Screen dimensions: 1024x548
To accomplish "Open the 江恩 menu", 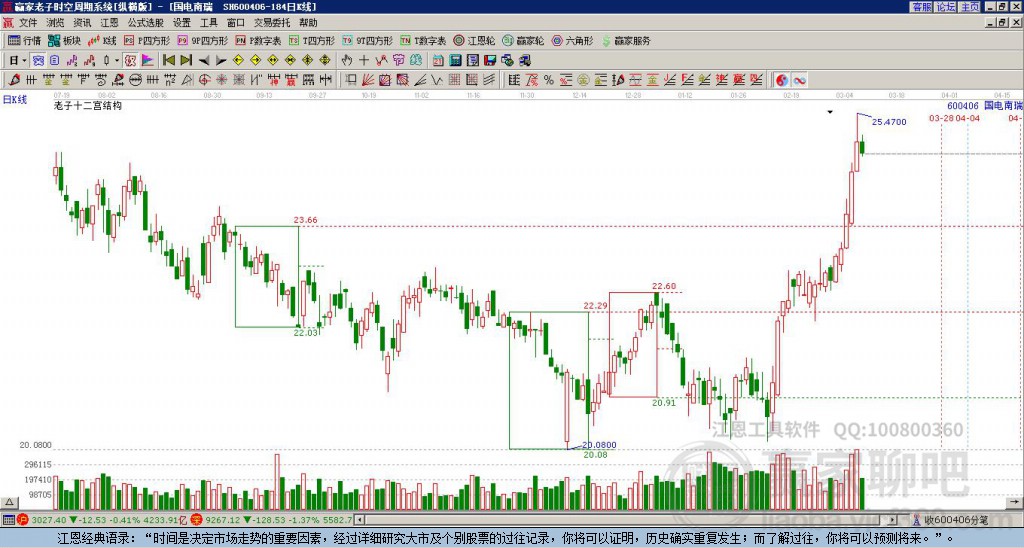I will tap(109, 23).
